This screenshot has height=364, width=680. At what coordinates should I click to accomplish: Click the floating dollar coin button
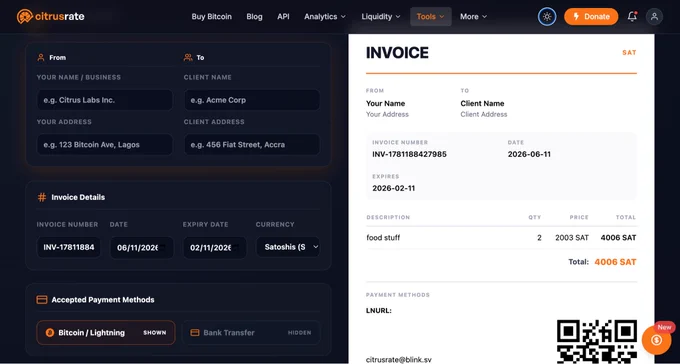coord(657,340)
